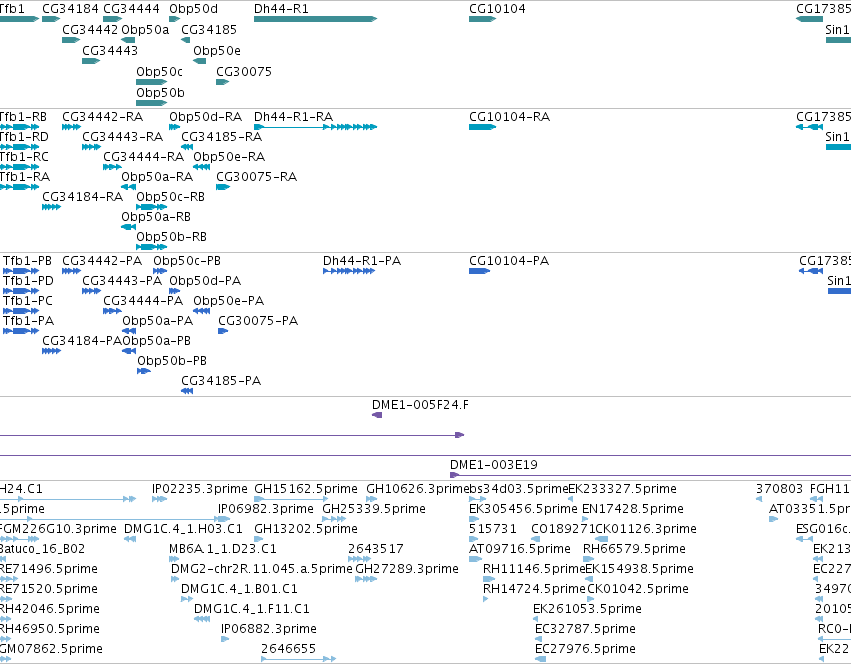Select the GH27289.3prime EST label
The image size is (851, 664).
click(407, 571)
